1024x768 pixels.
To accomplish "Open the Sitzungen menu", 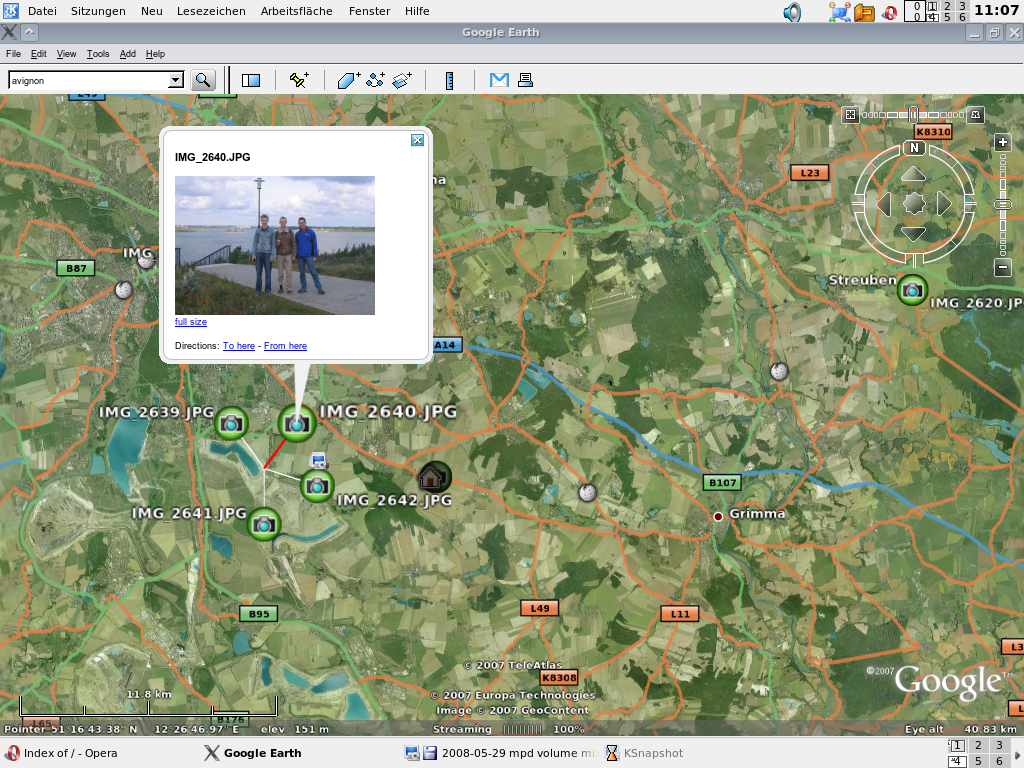I will pyautogui.click(x=98, y=11).
